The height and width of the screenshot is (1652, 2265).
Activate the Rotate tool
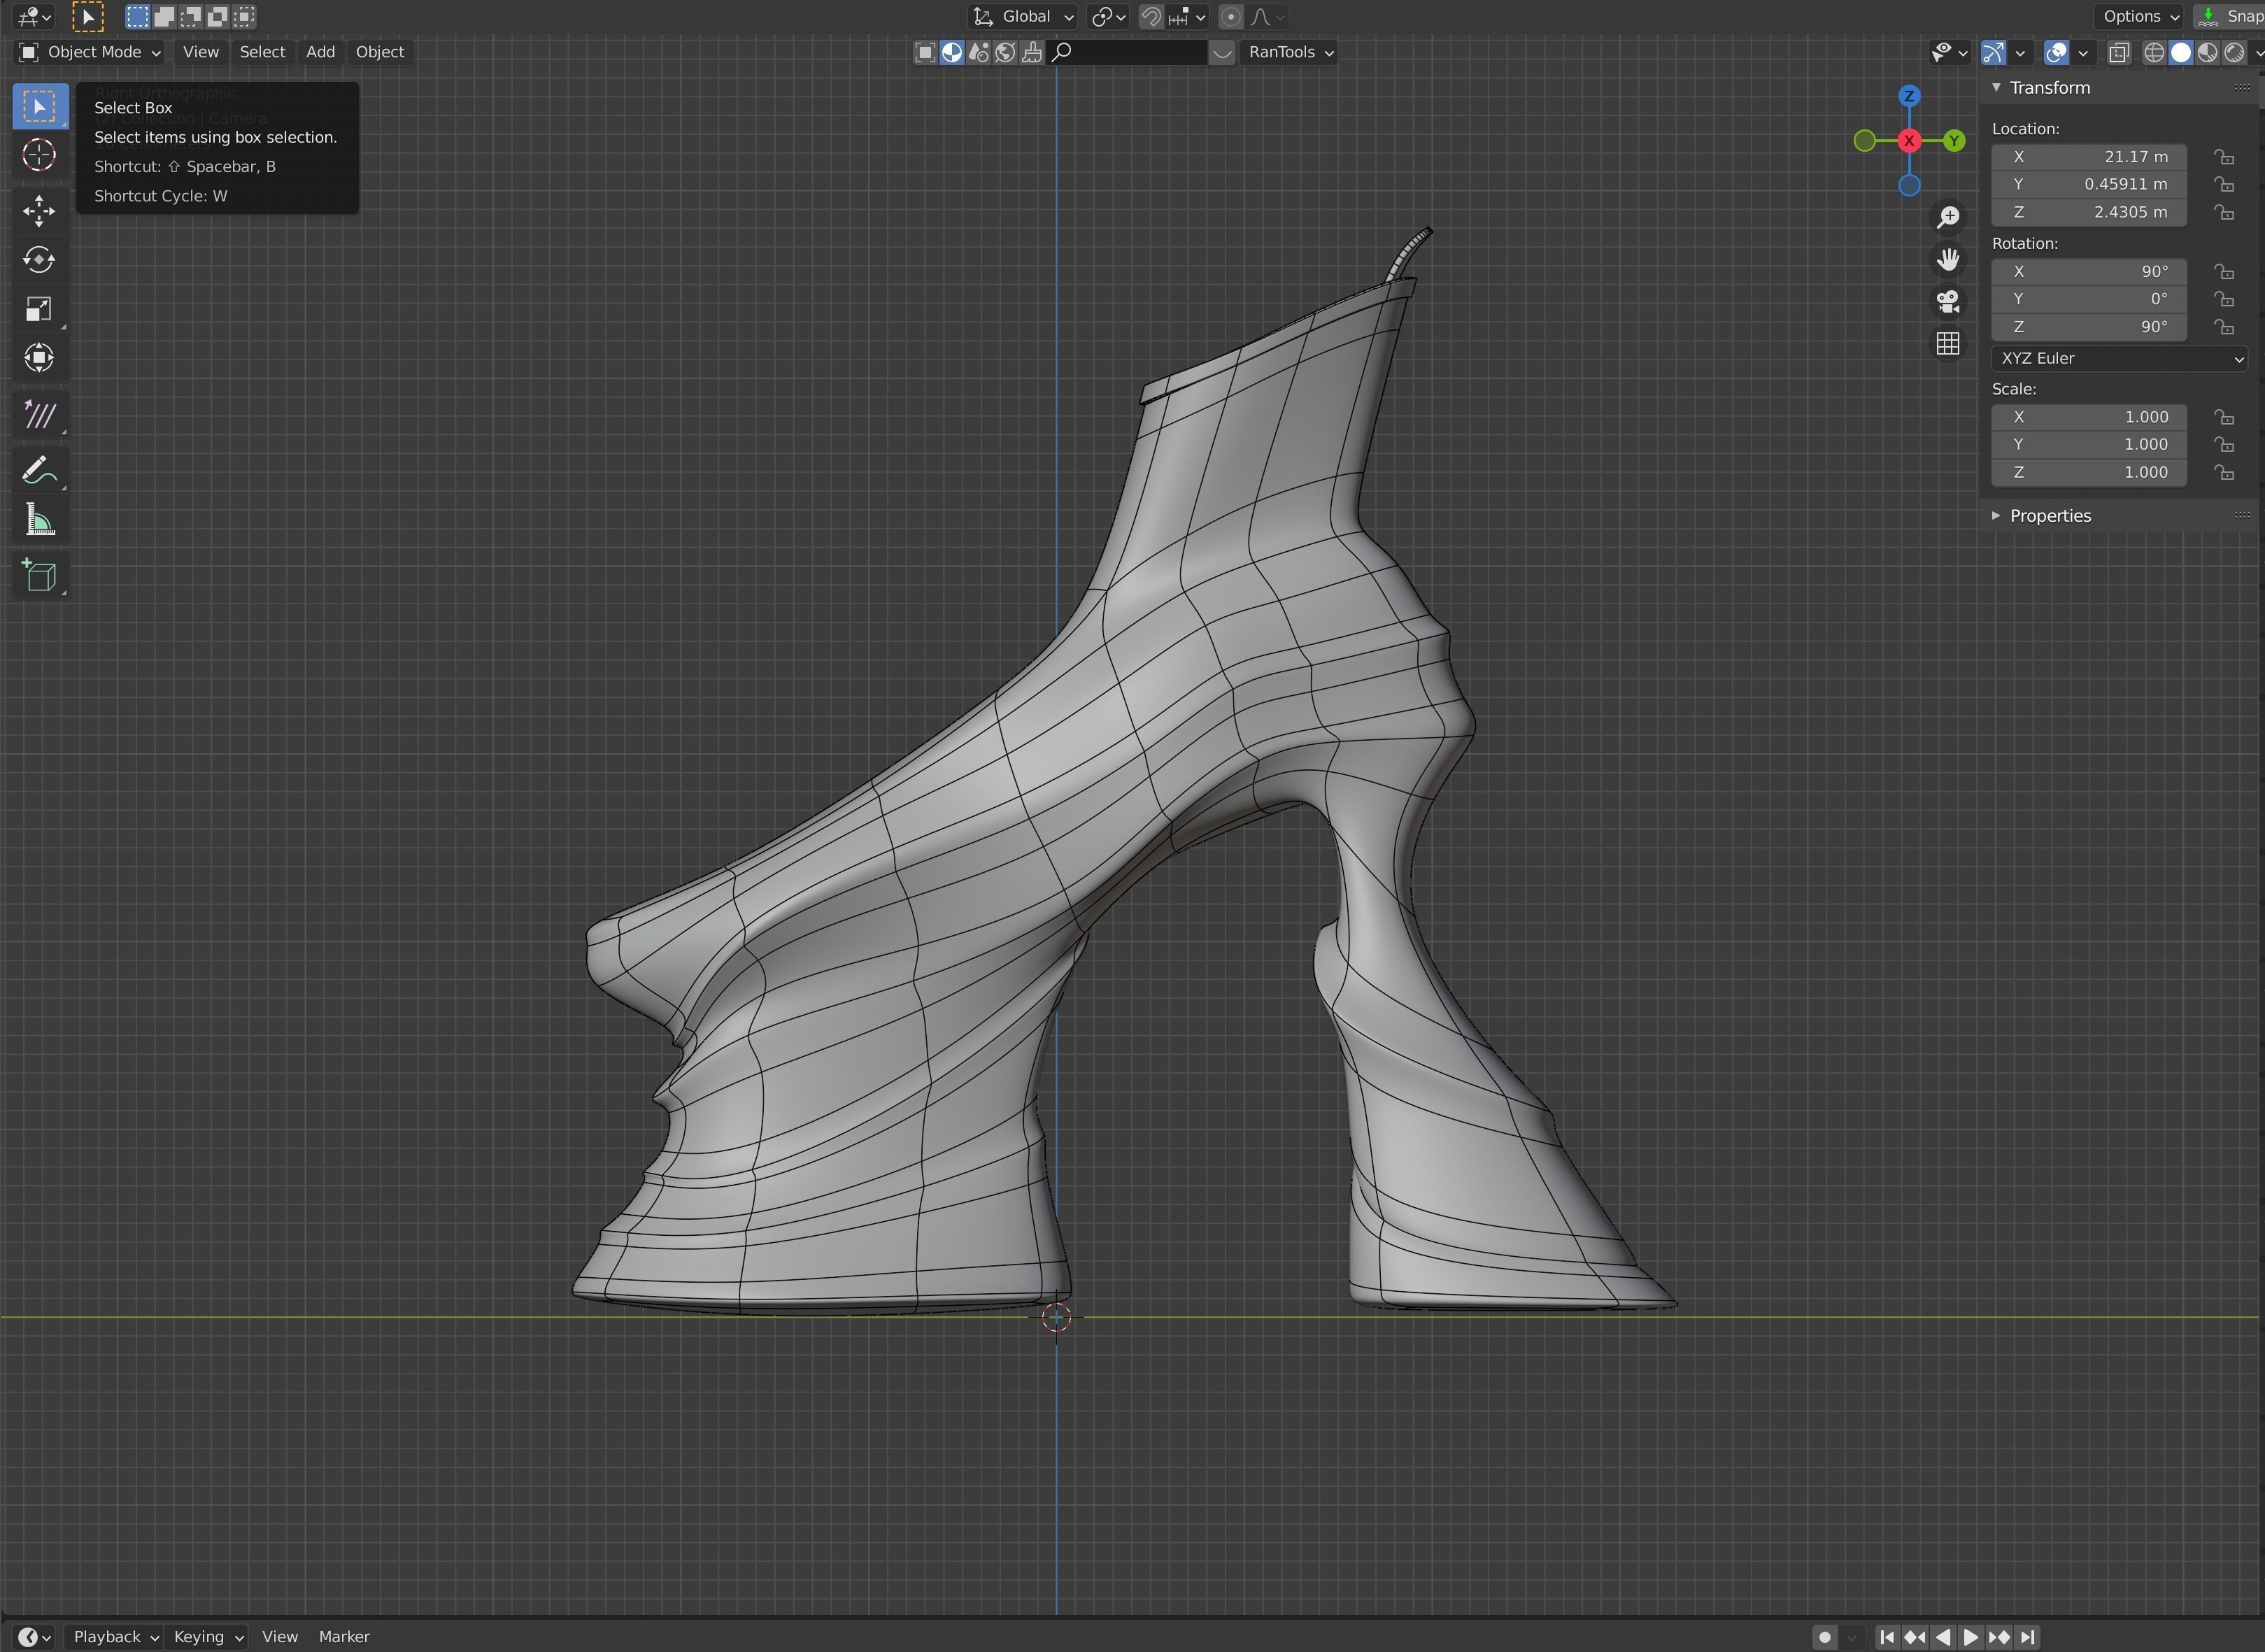click(x=39, y=260)
